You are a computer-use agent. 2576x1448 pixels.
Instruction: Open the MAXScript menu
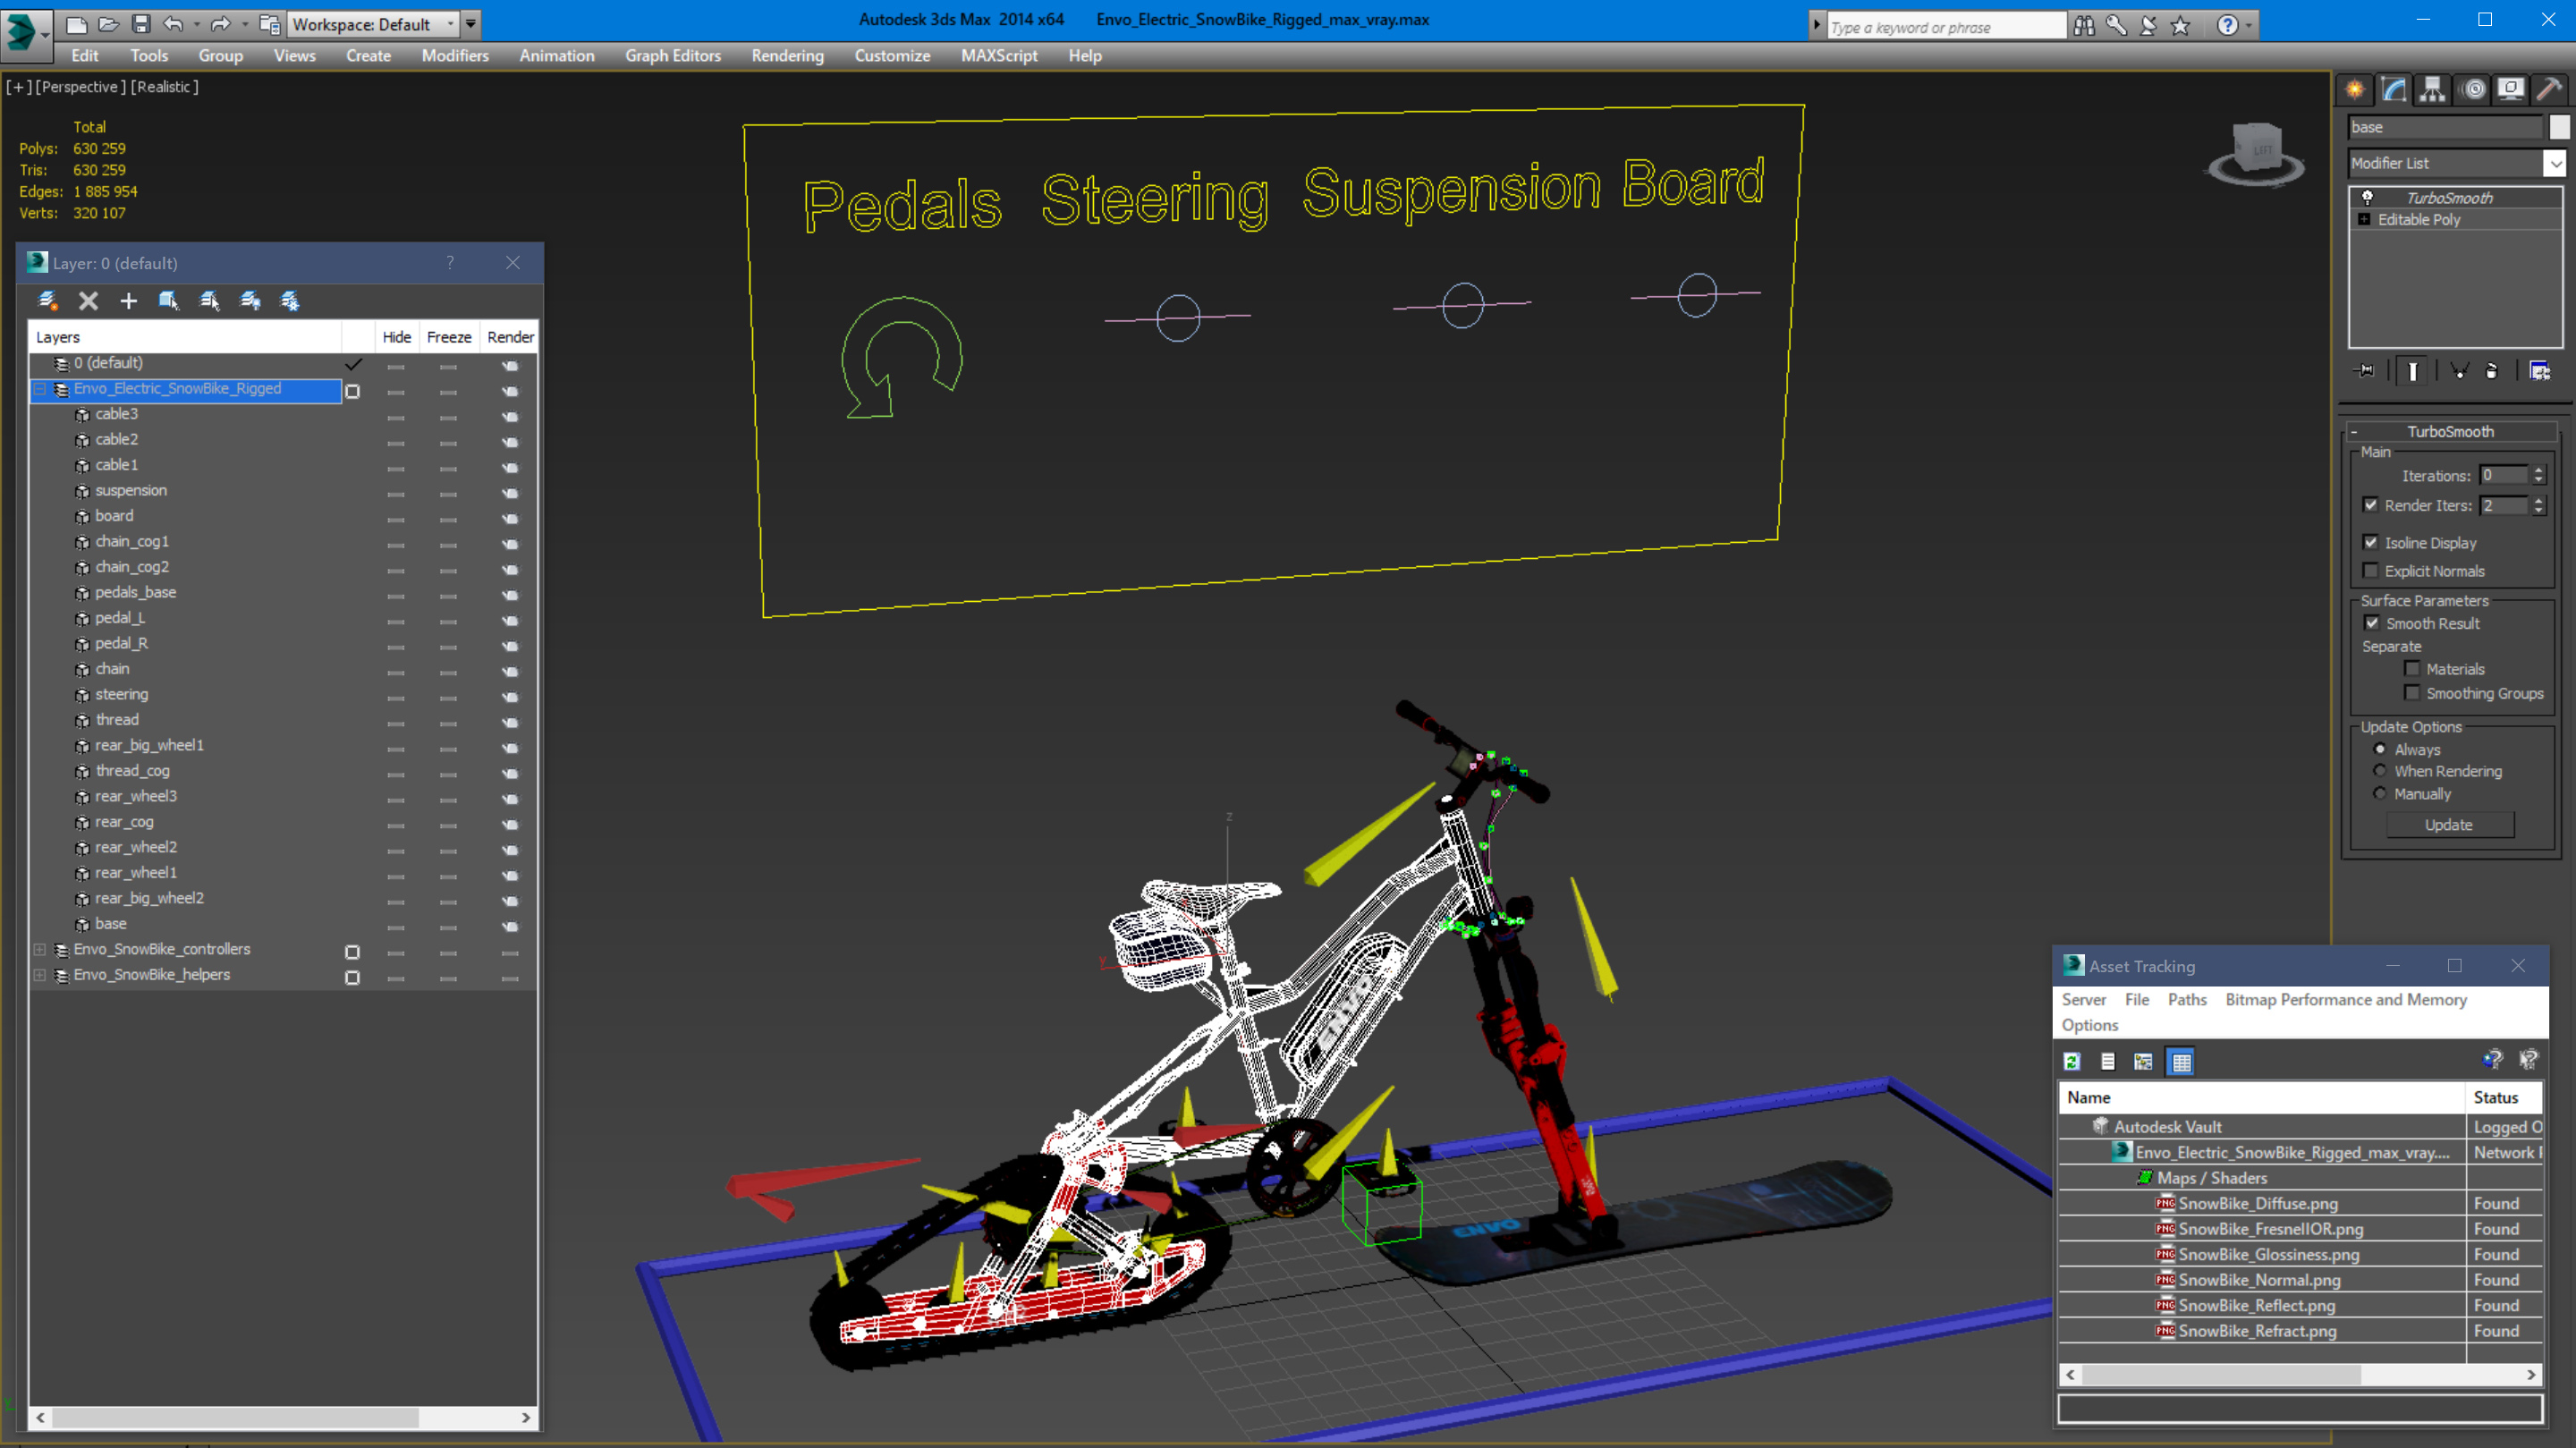click(x=999, y=56)
